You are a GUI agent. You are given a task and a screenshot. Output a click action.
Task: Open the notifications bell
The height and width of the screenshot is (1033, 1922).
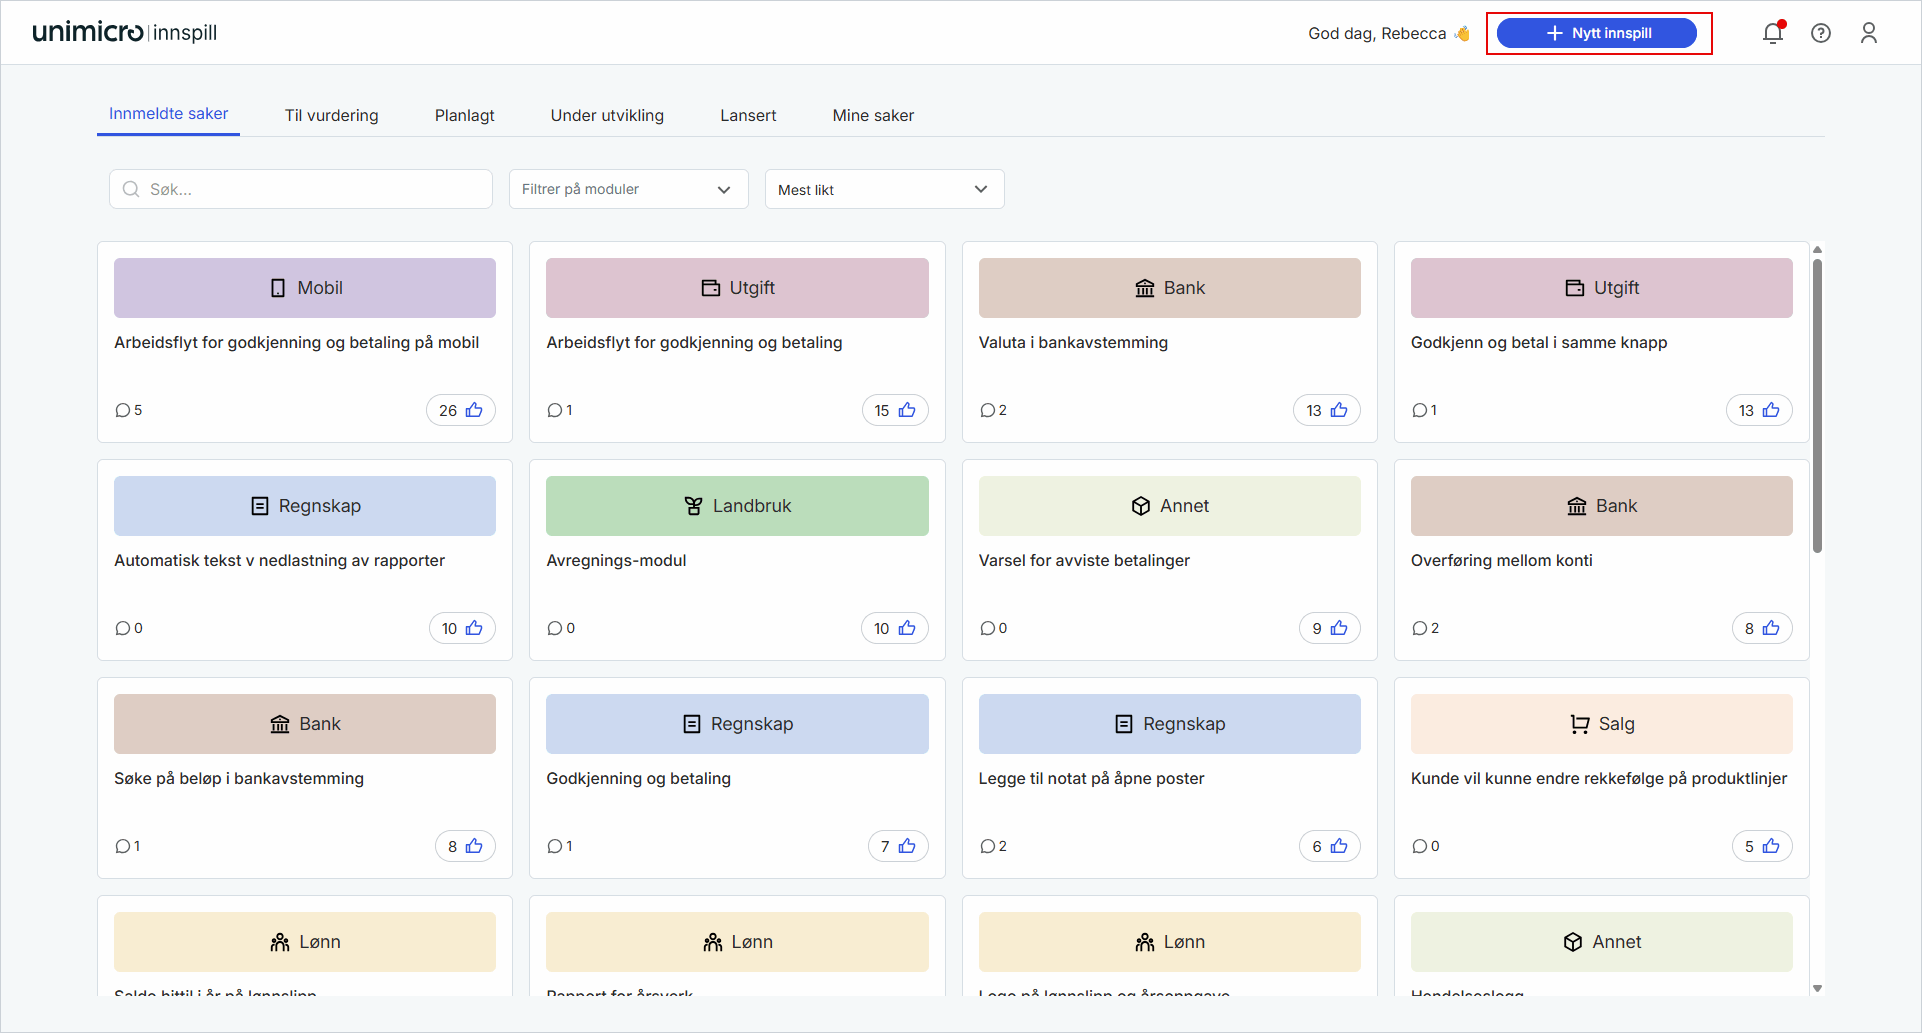click(x=1772, y=33)
